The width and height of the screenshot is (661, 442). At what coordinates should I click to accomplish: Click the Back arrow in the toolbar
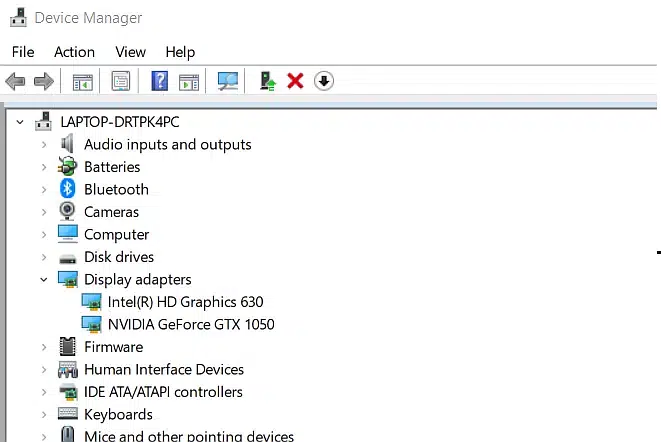[x=15, y=81]
